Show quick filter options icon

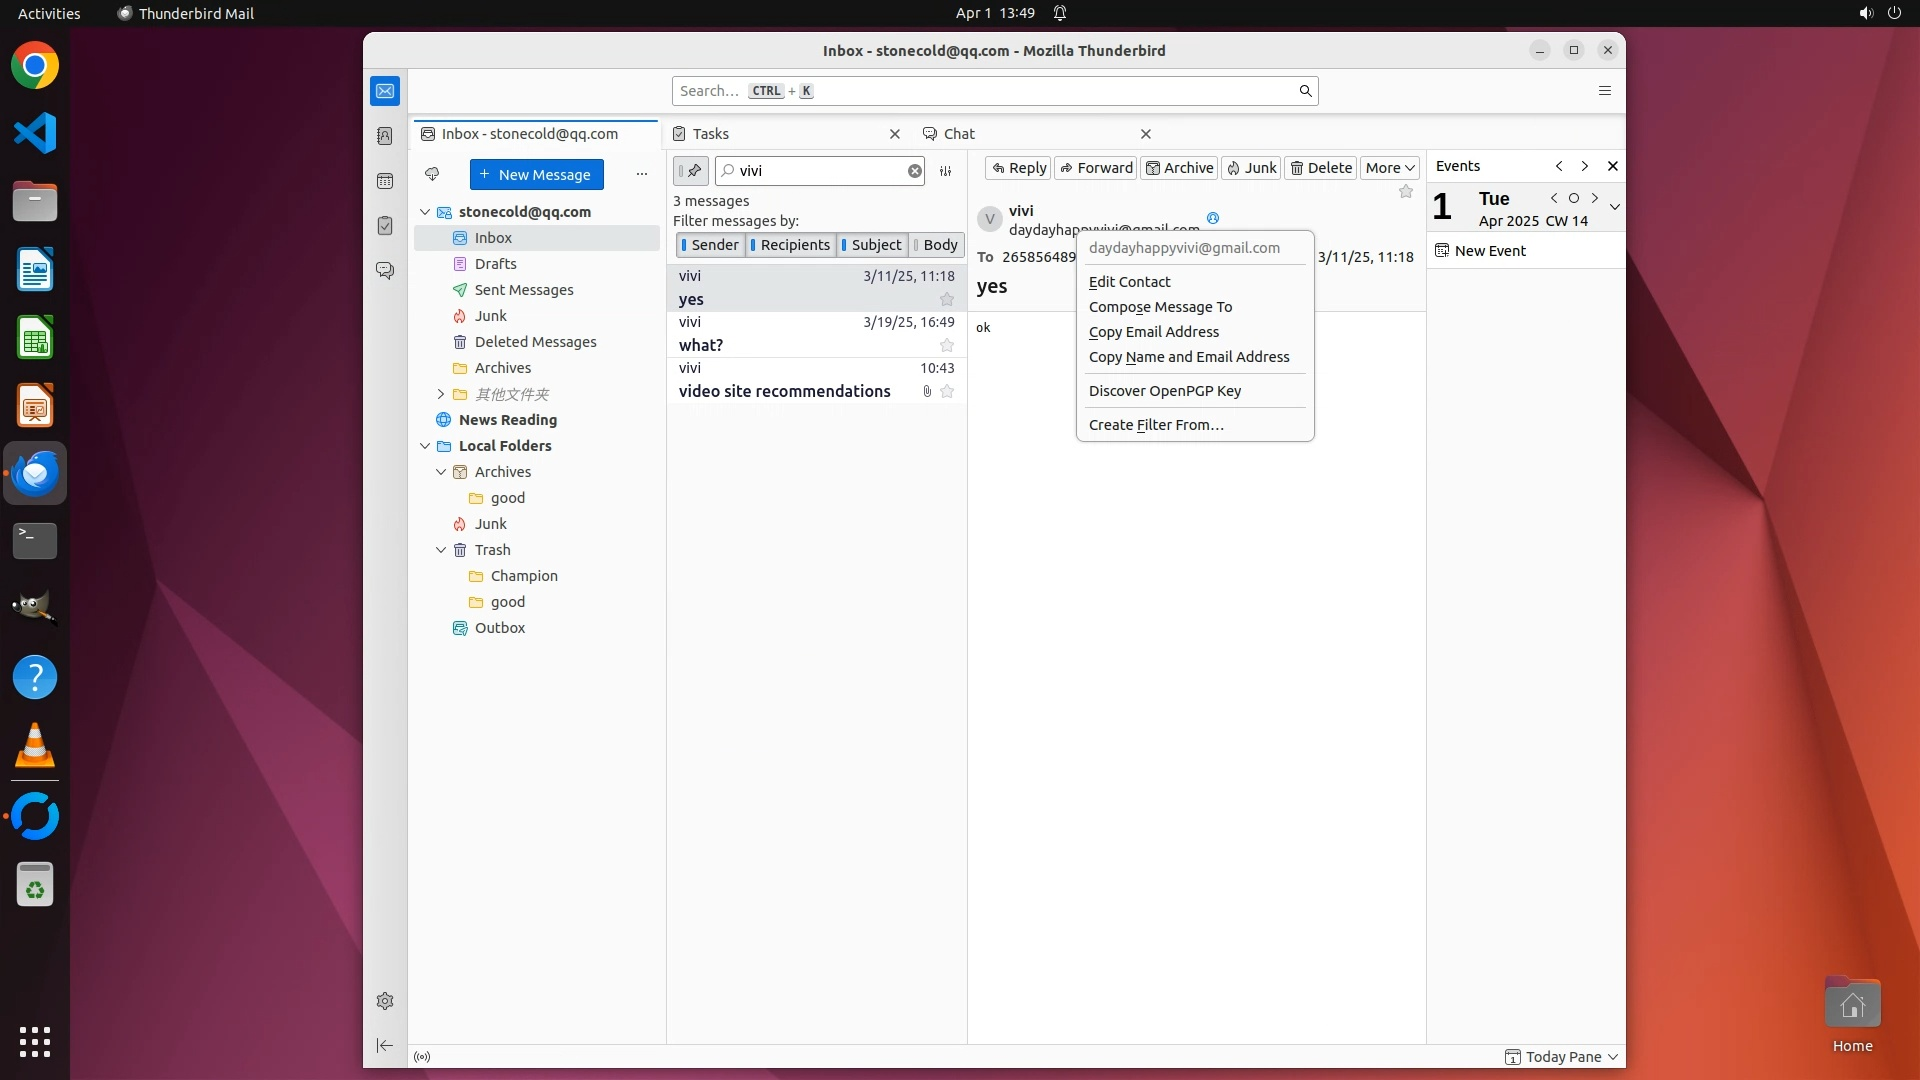(x=945, y=171)
